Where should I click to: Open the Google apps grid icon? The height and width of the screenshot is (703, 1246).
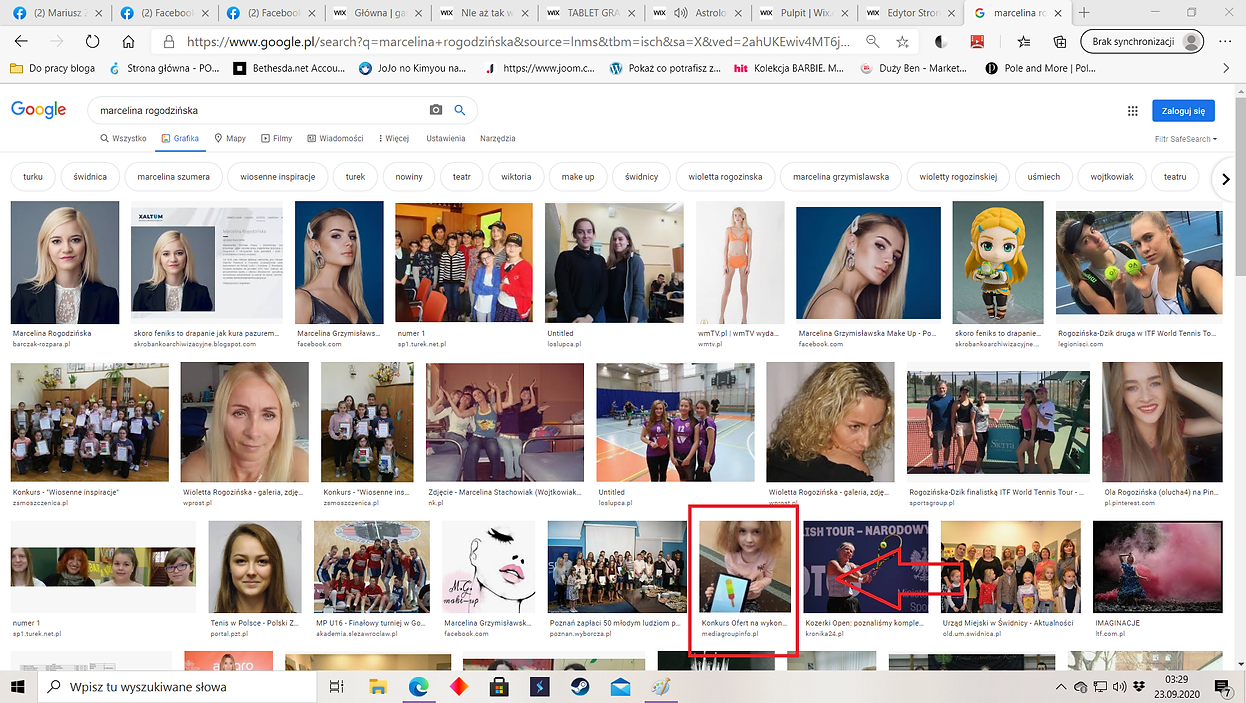pyautogui.click(x=1133, y=111)
